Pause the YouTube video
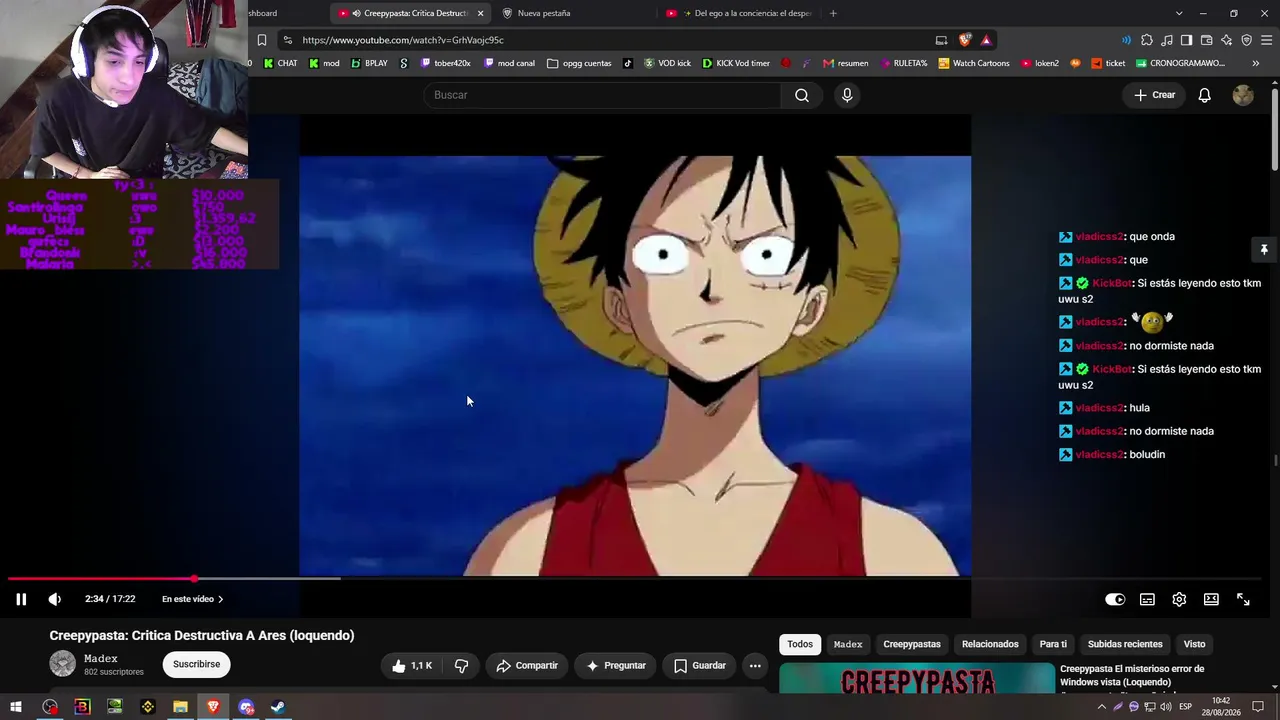The height and width of the screenshot is (720, 1280). (21, 599)
